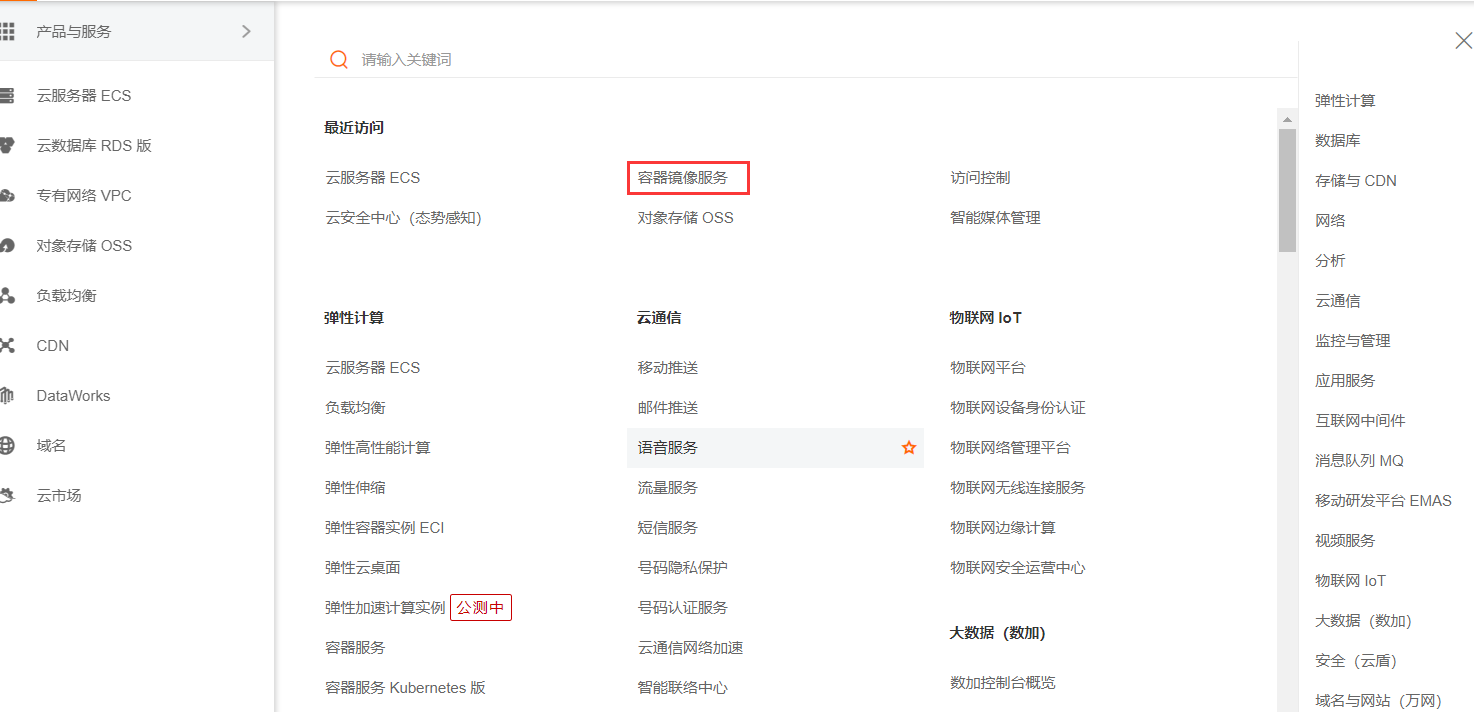
Task: Click the scrollbar up arrow
Action: (1287, 118)
